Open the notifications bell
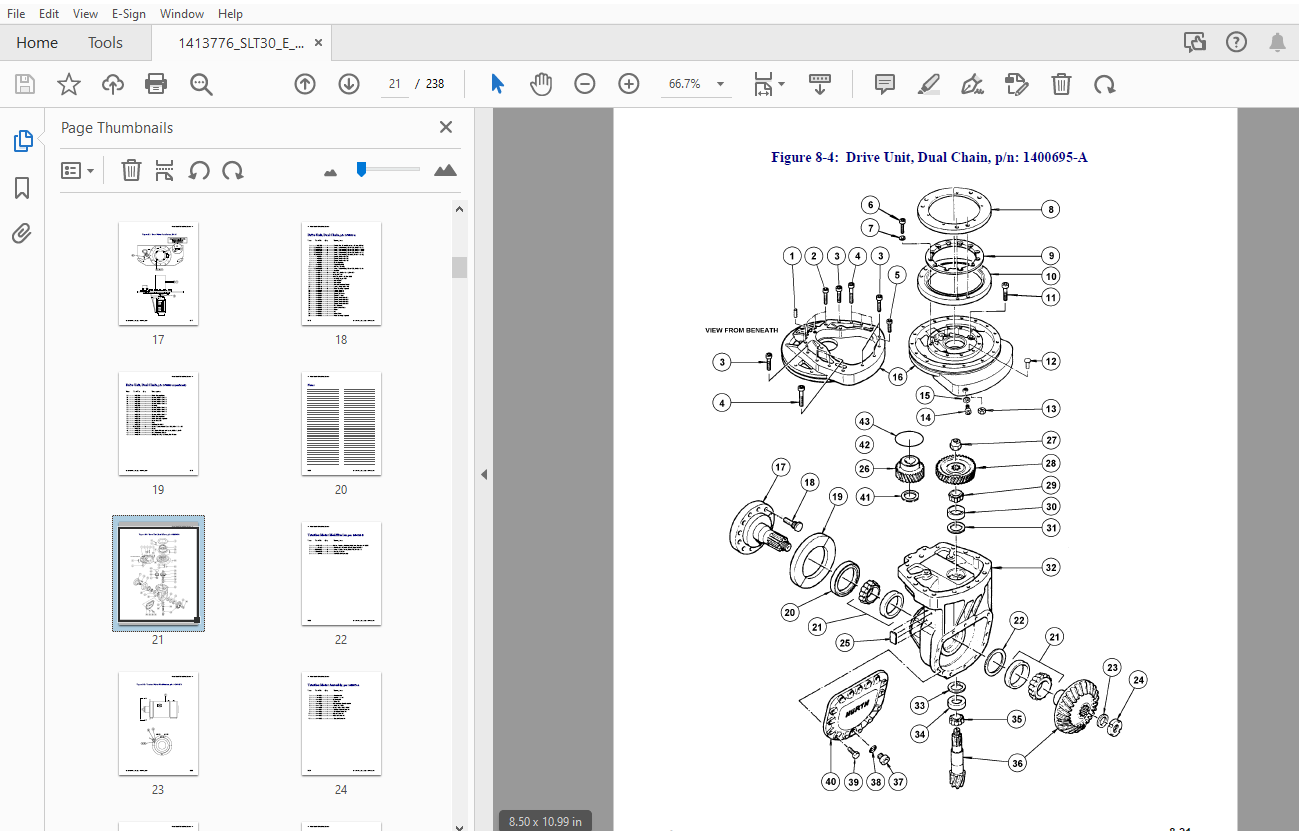 coord(1278,42)
